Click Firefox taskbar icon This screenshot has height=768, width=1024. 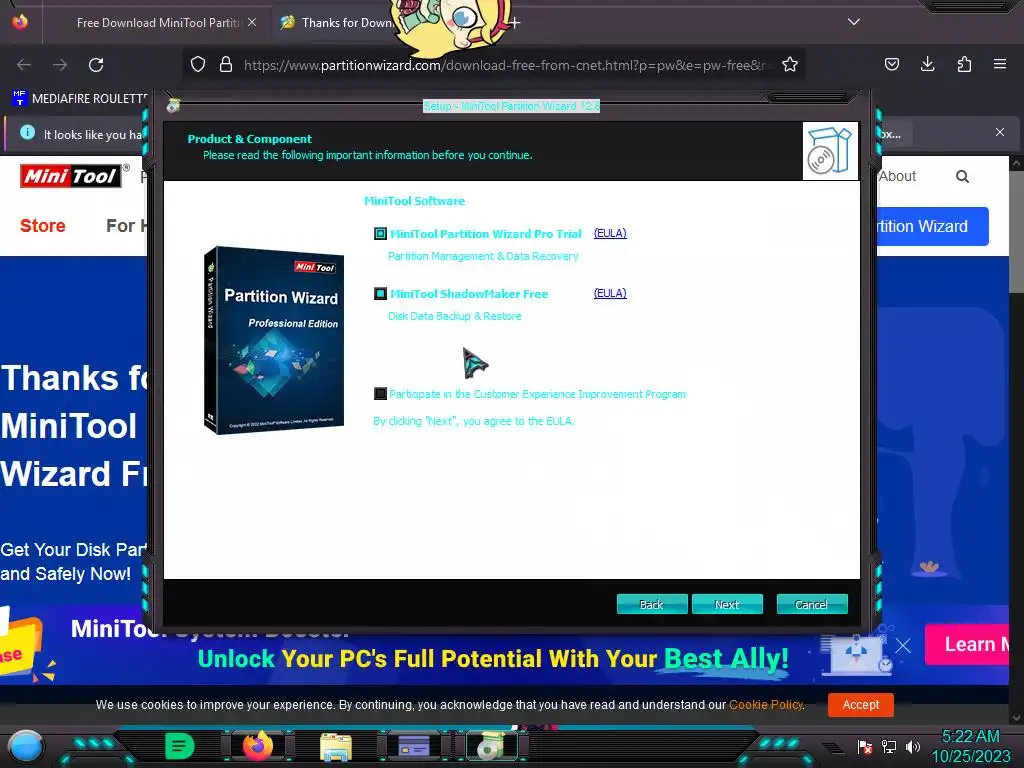click(x=257, y=746)
